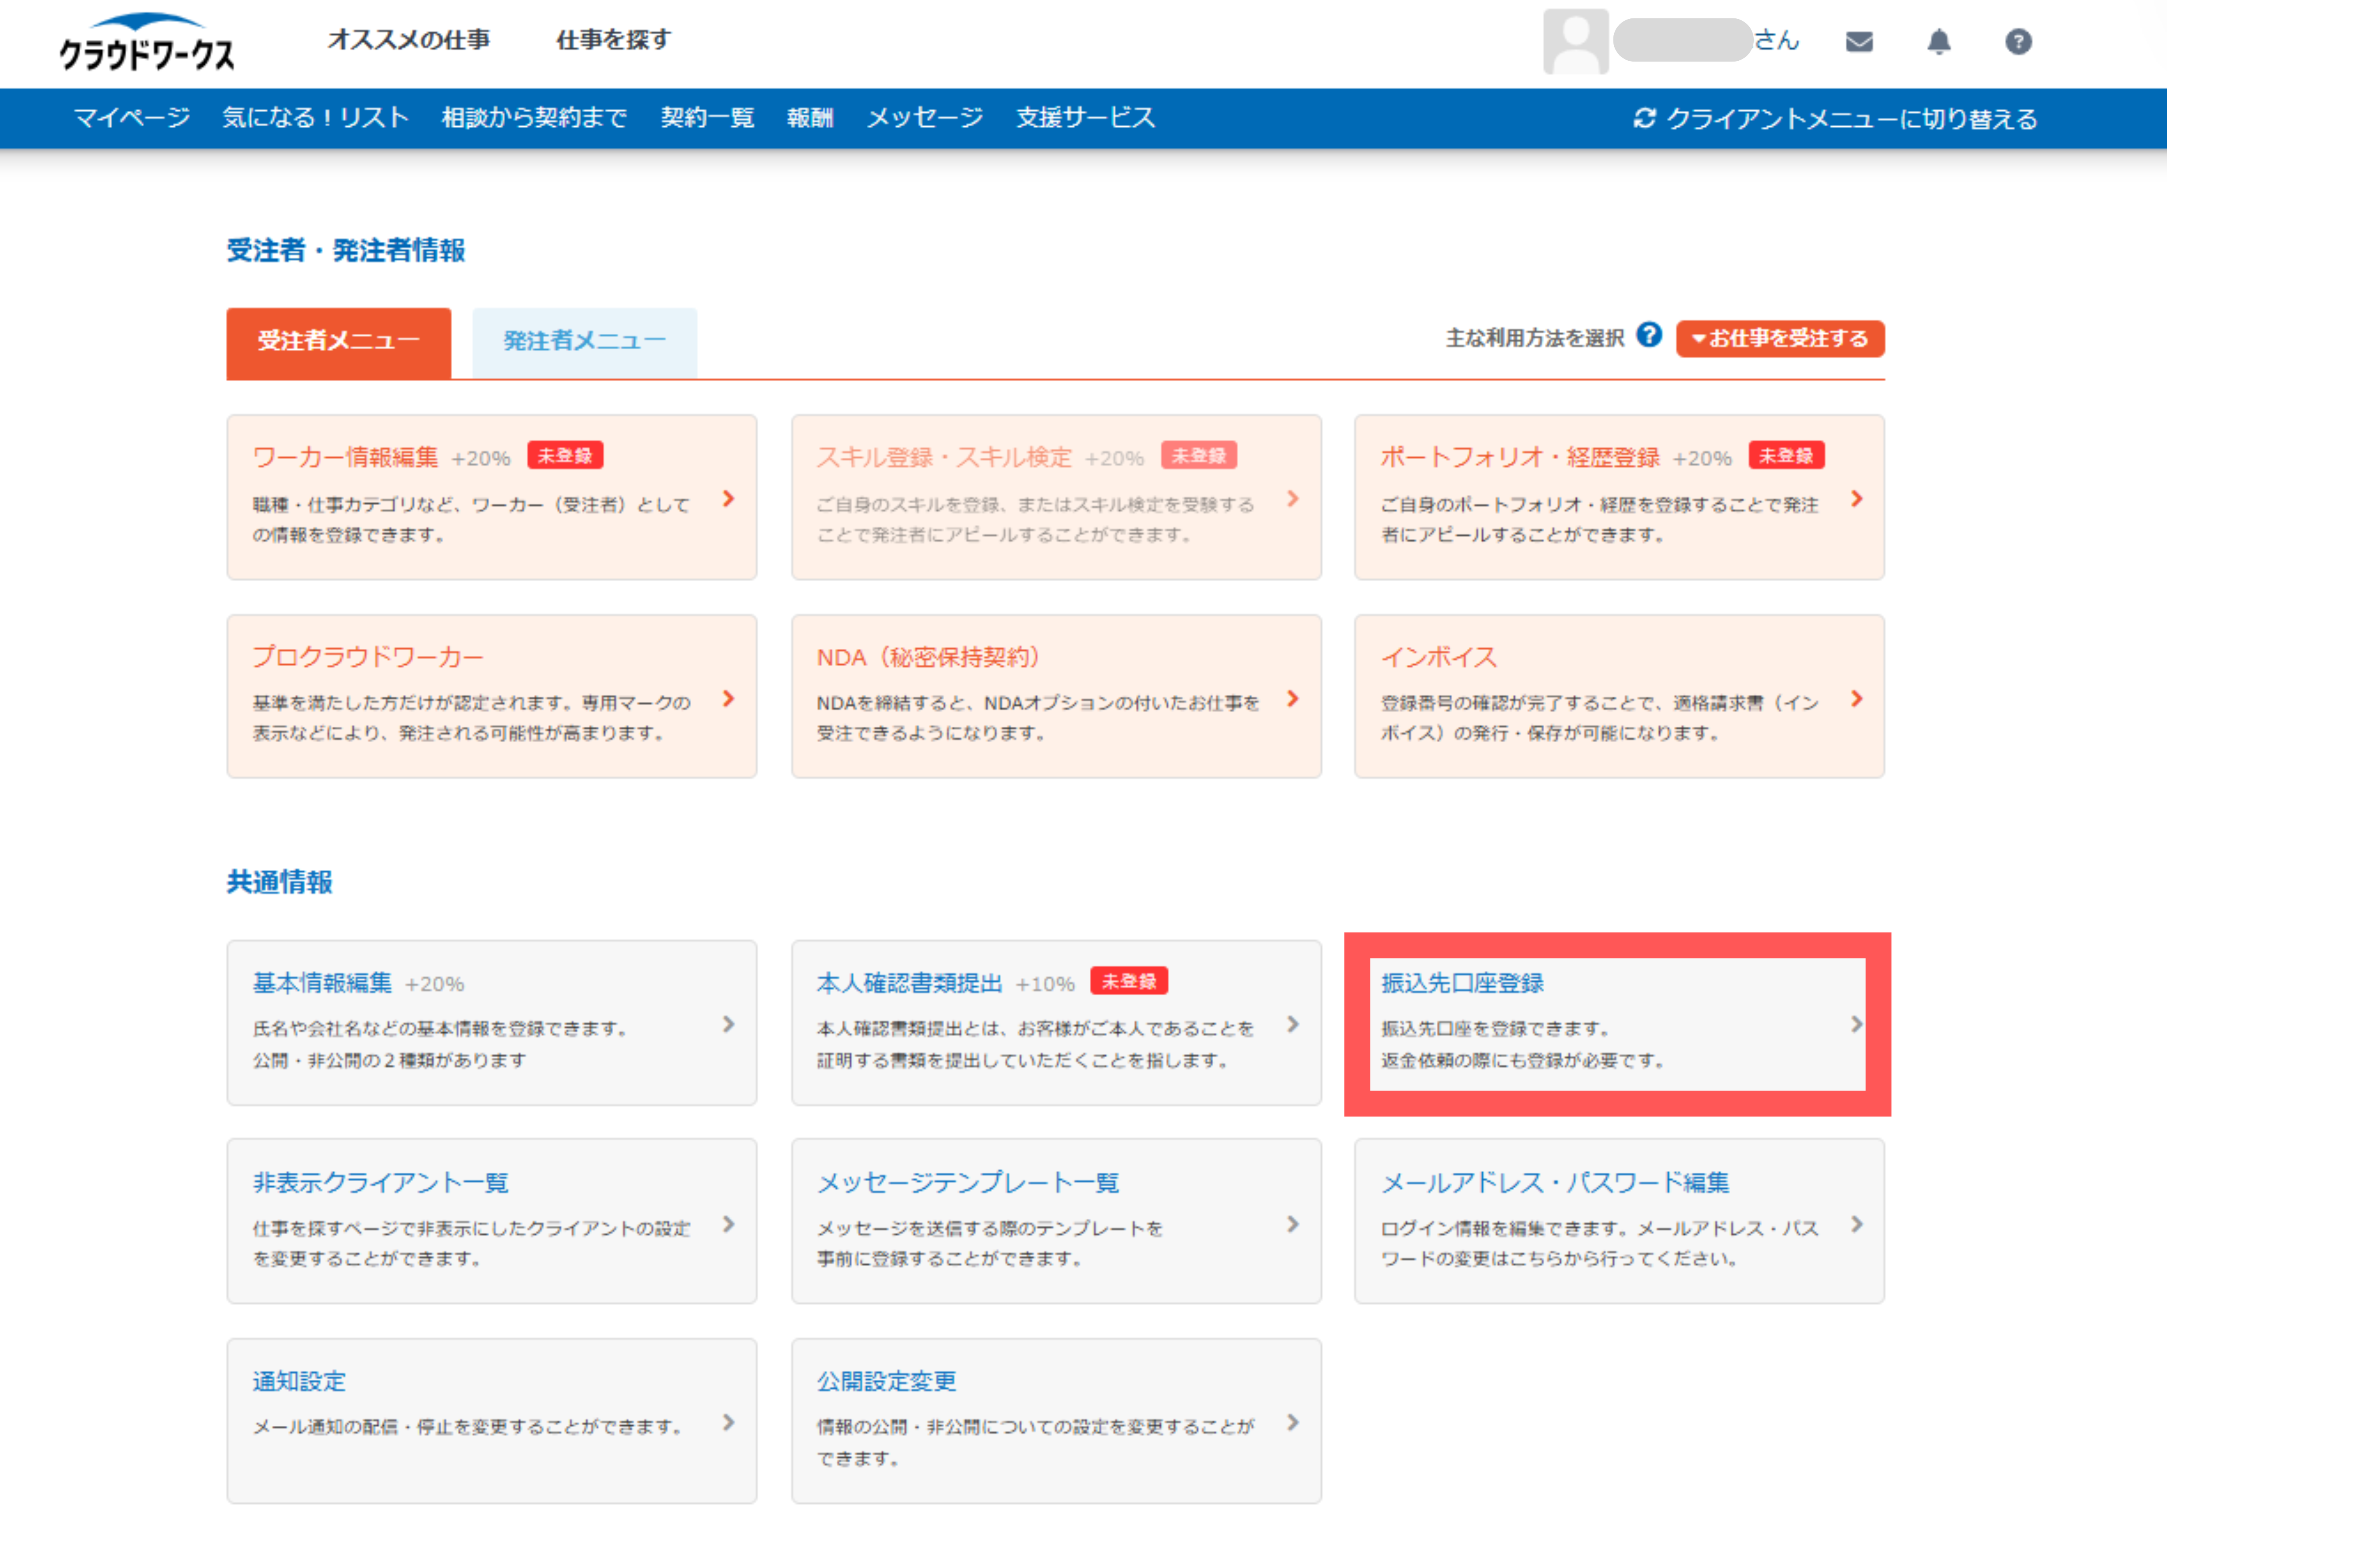Open 通知設定 link

tap(299, 1381)
